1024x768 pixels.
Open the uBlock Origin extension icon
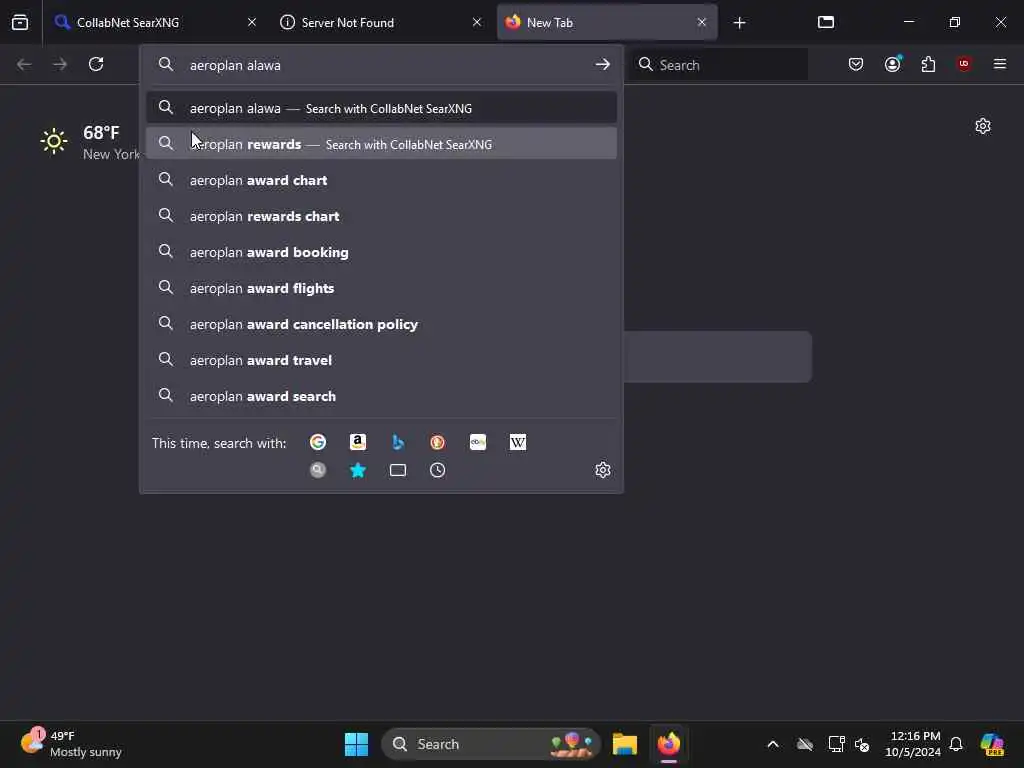[x=964, y=64]
